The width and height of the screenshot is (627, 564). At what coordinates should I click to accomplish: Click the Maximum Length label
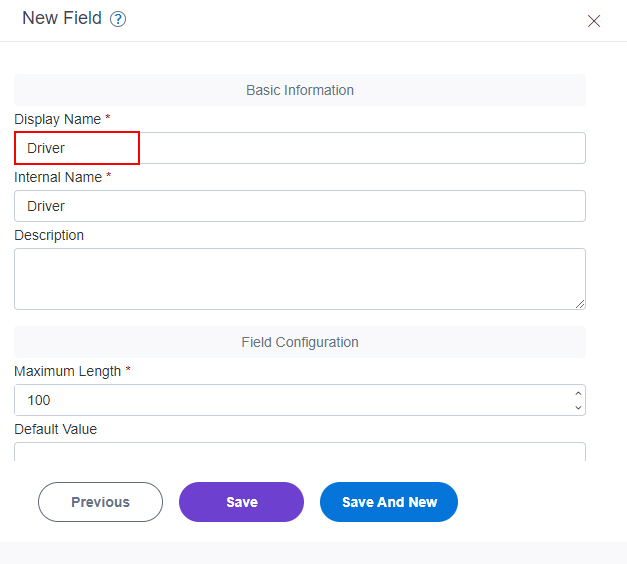point(68,371)
